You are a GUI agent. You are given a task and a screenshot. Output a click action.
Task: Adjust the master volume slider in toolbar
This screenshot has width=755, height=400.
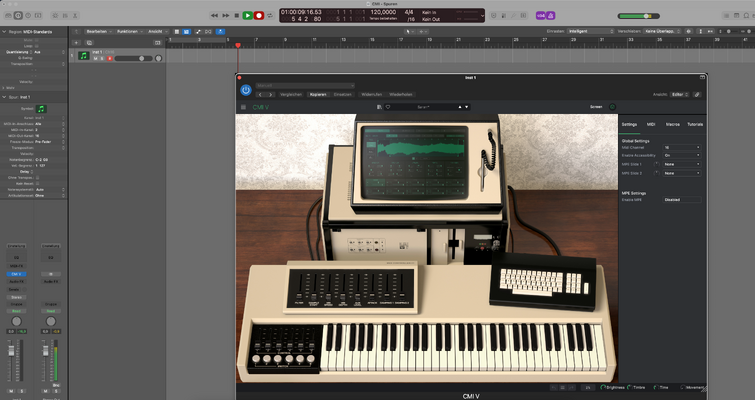click(x=638, y=16)
